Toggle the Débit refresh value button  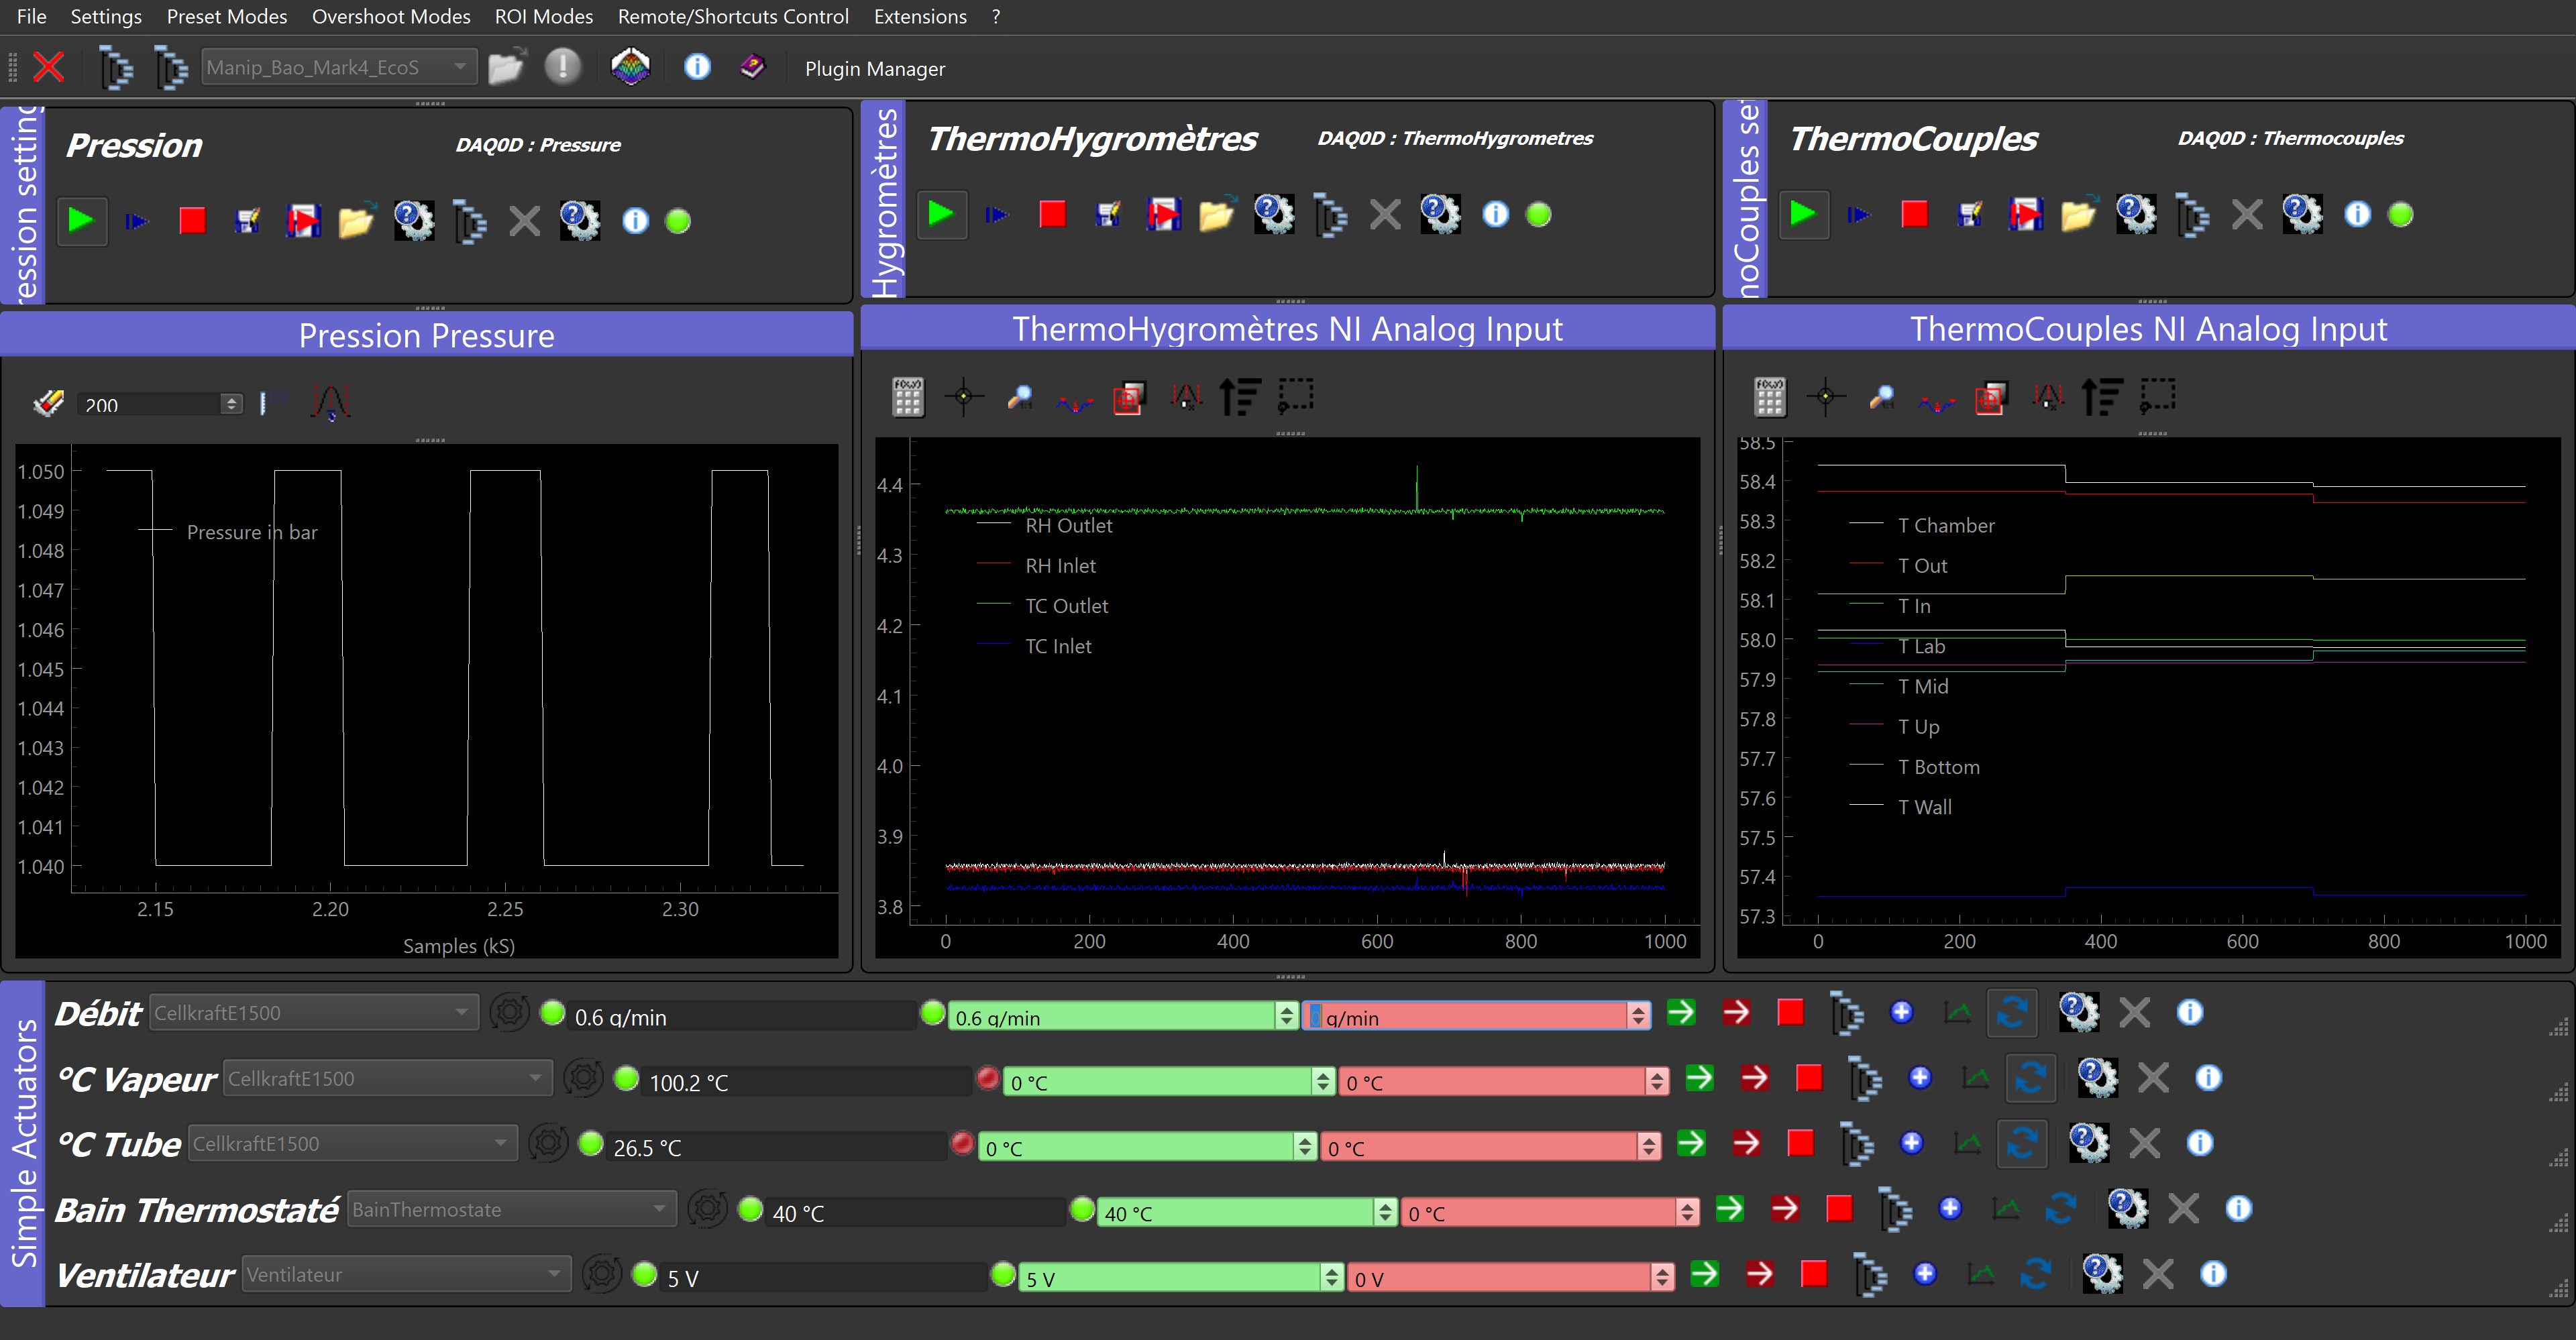(x=2012, y=1012)
